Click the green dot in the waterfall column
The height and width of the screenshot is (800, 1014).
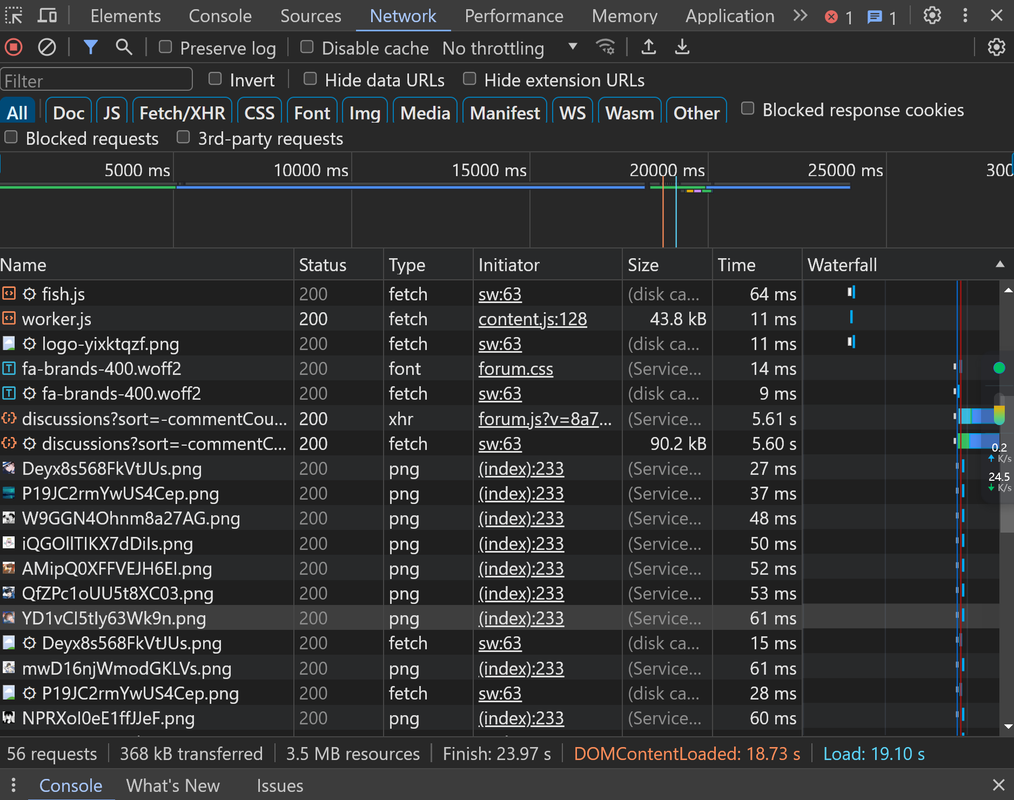998,368
